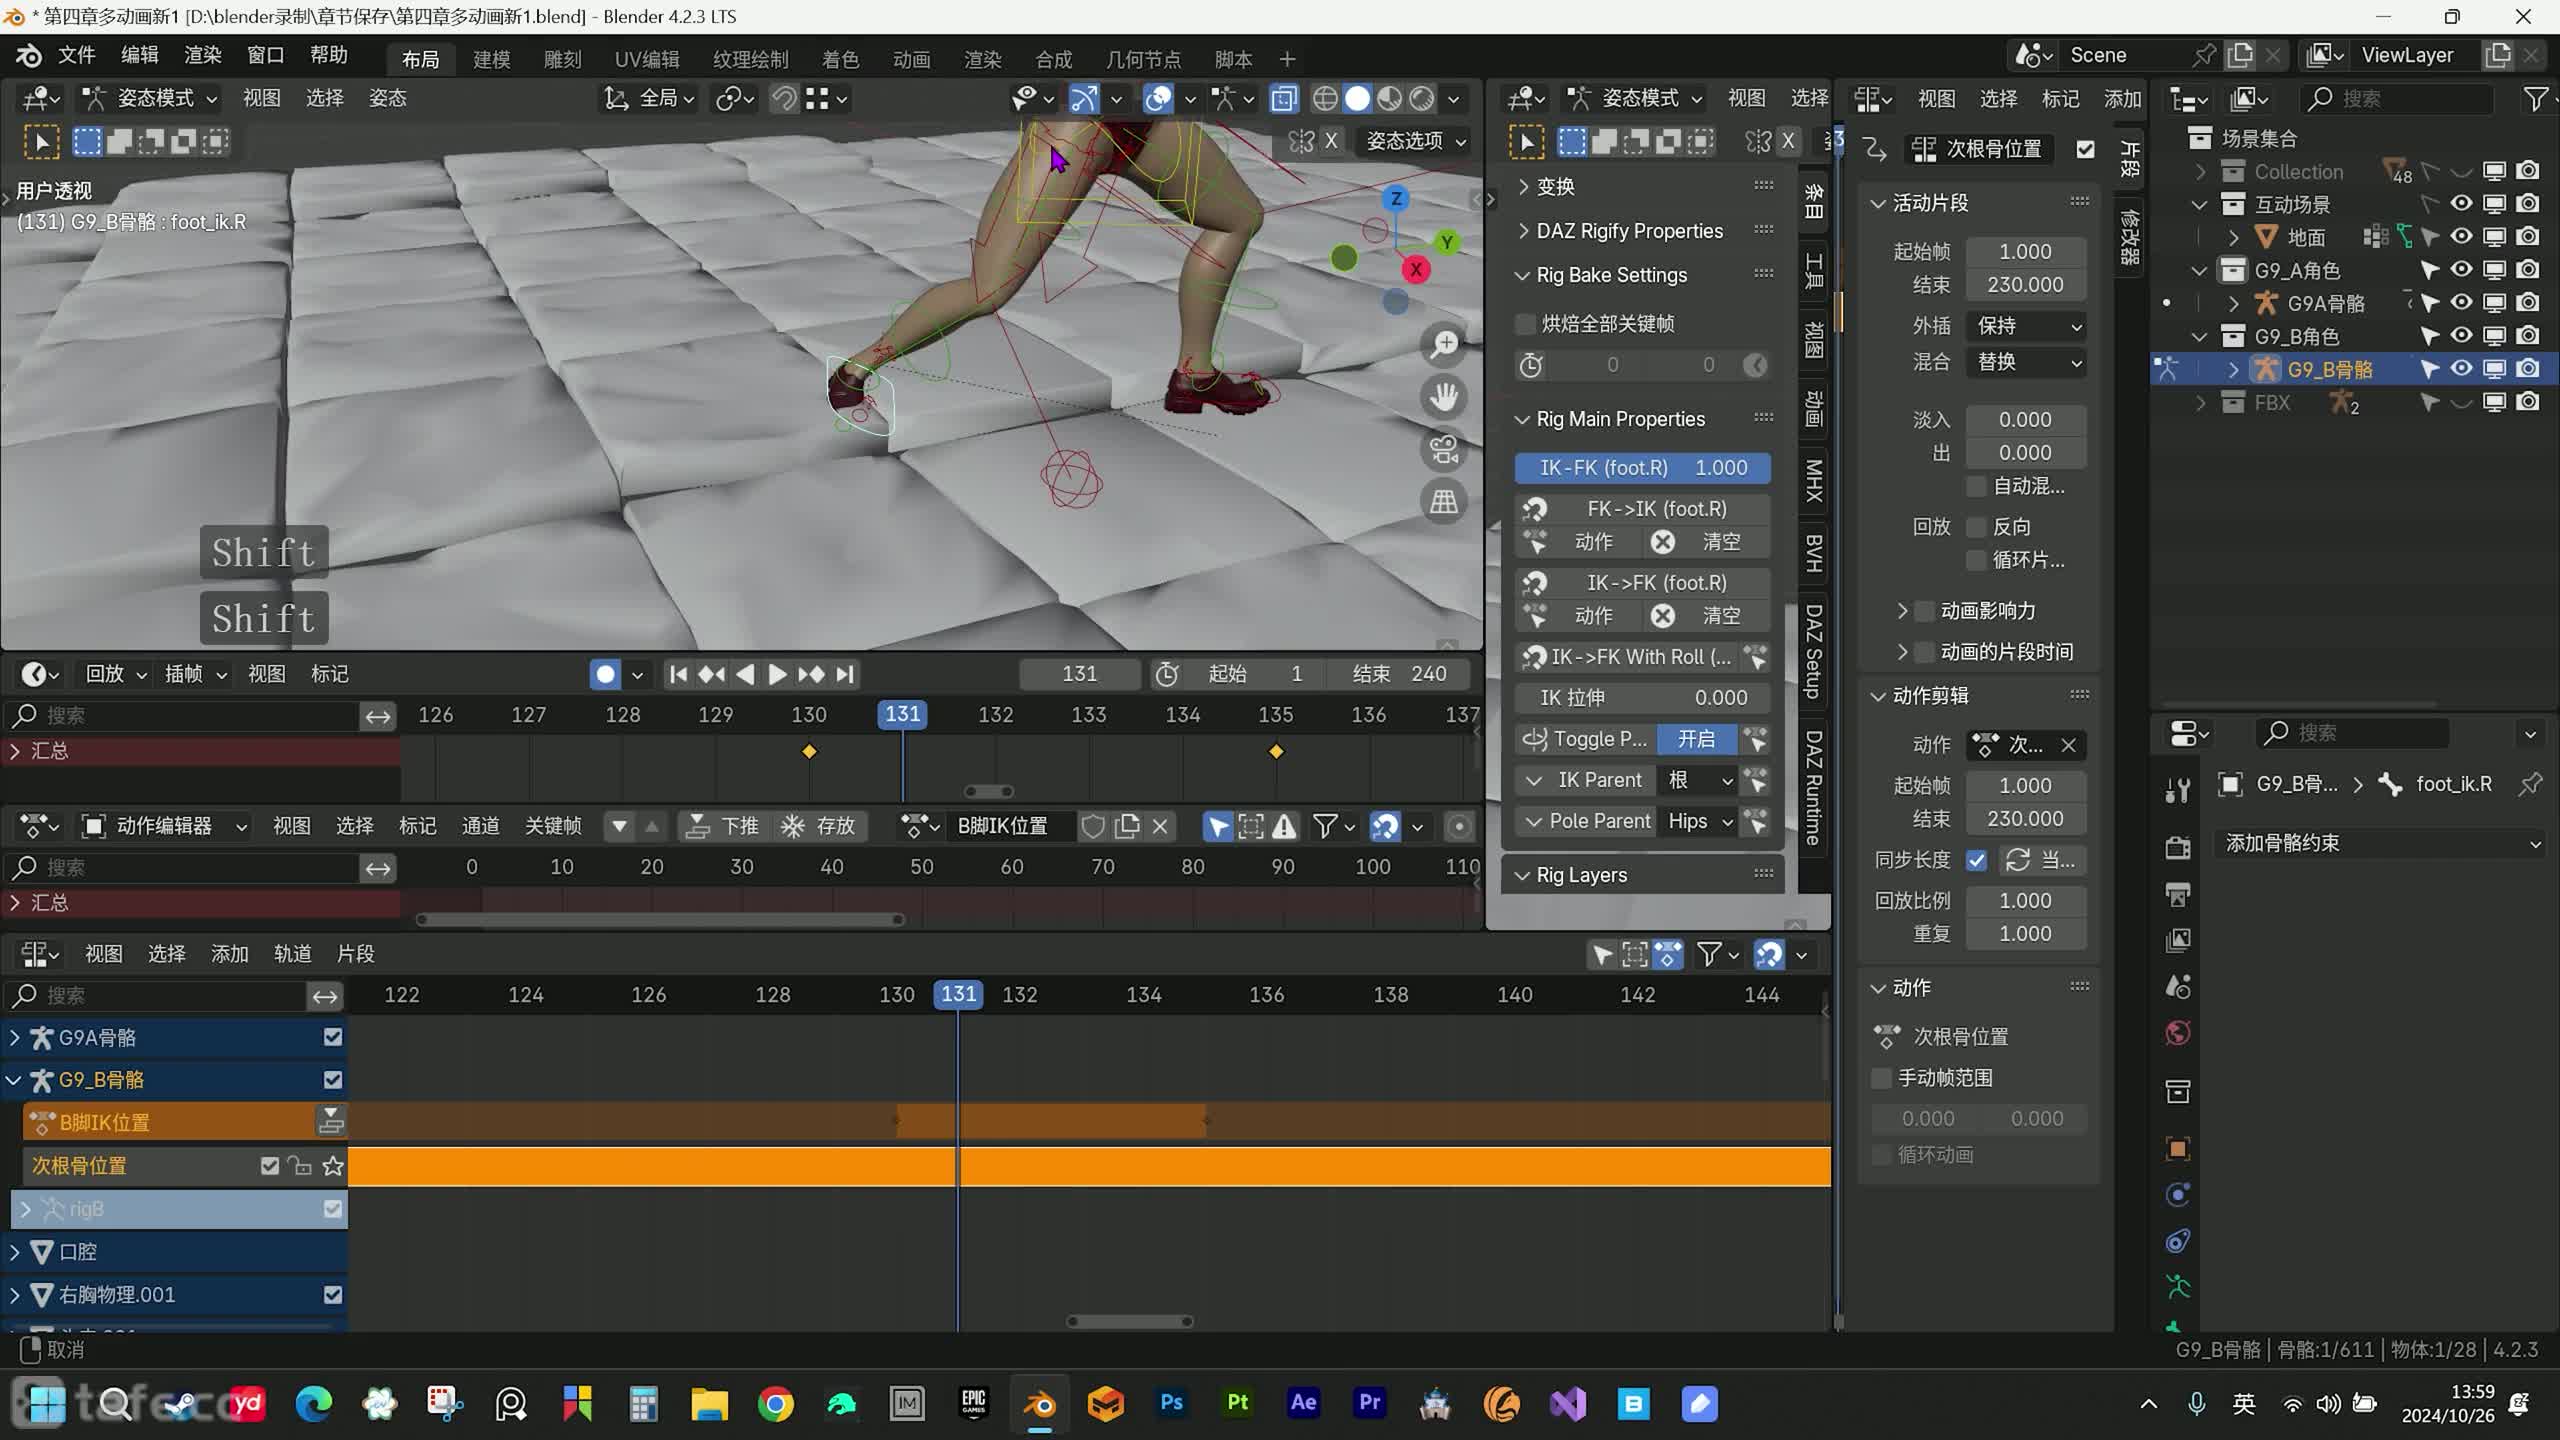Screen dimensions: 2560x1440
Task: Open the Object properties tab icon
Action: (2178, 1148)
